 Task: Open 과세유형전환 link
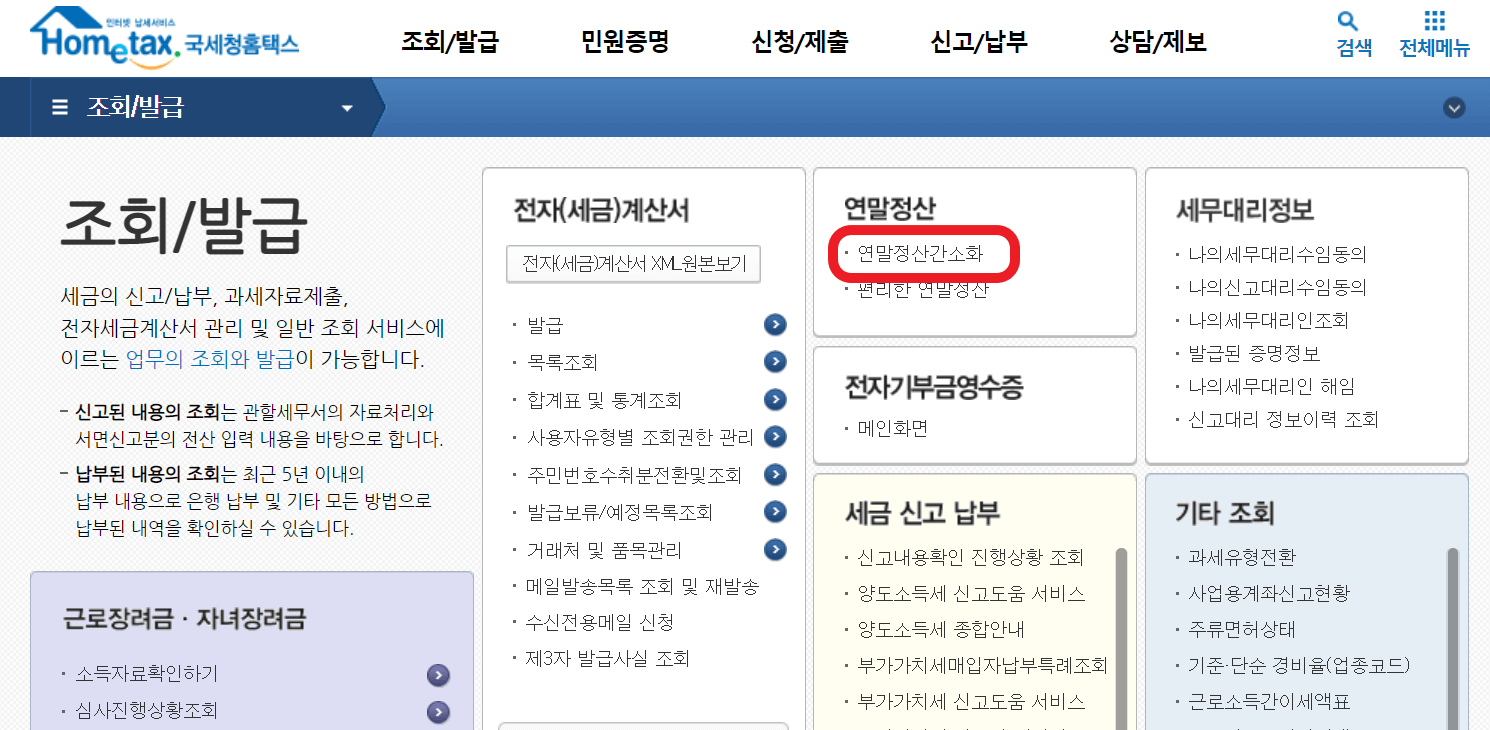[x=1242, y=557]
